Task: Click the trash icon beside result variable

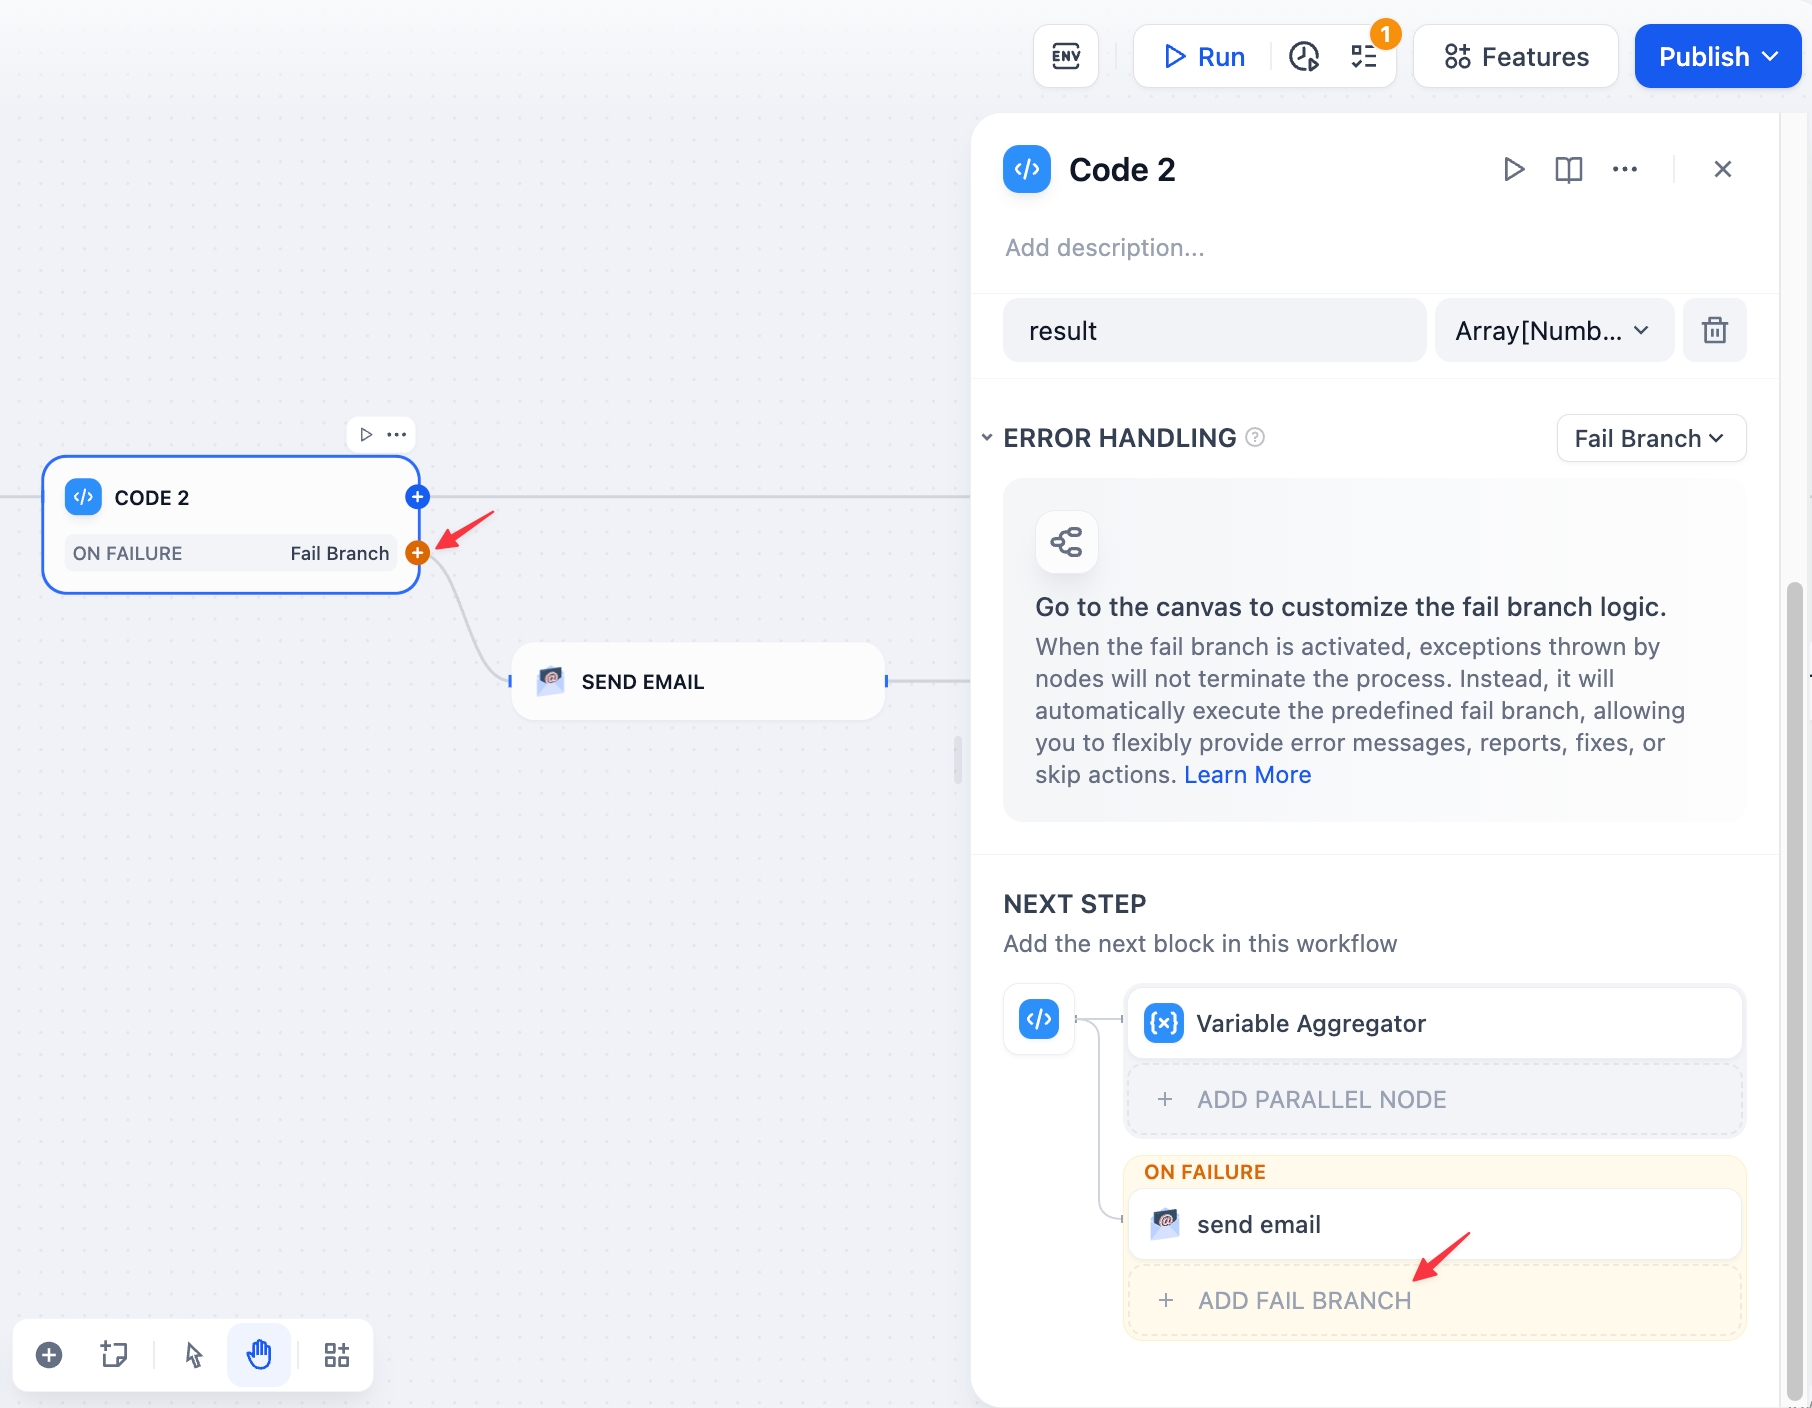Action: (x=1714, y=331)
